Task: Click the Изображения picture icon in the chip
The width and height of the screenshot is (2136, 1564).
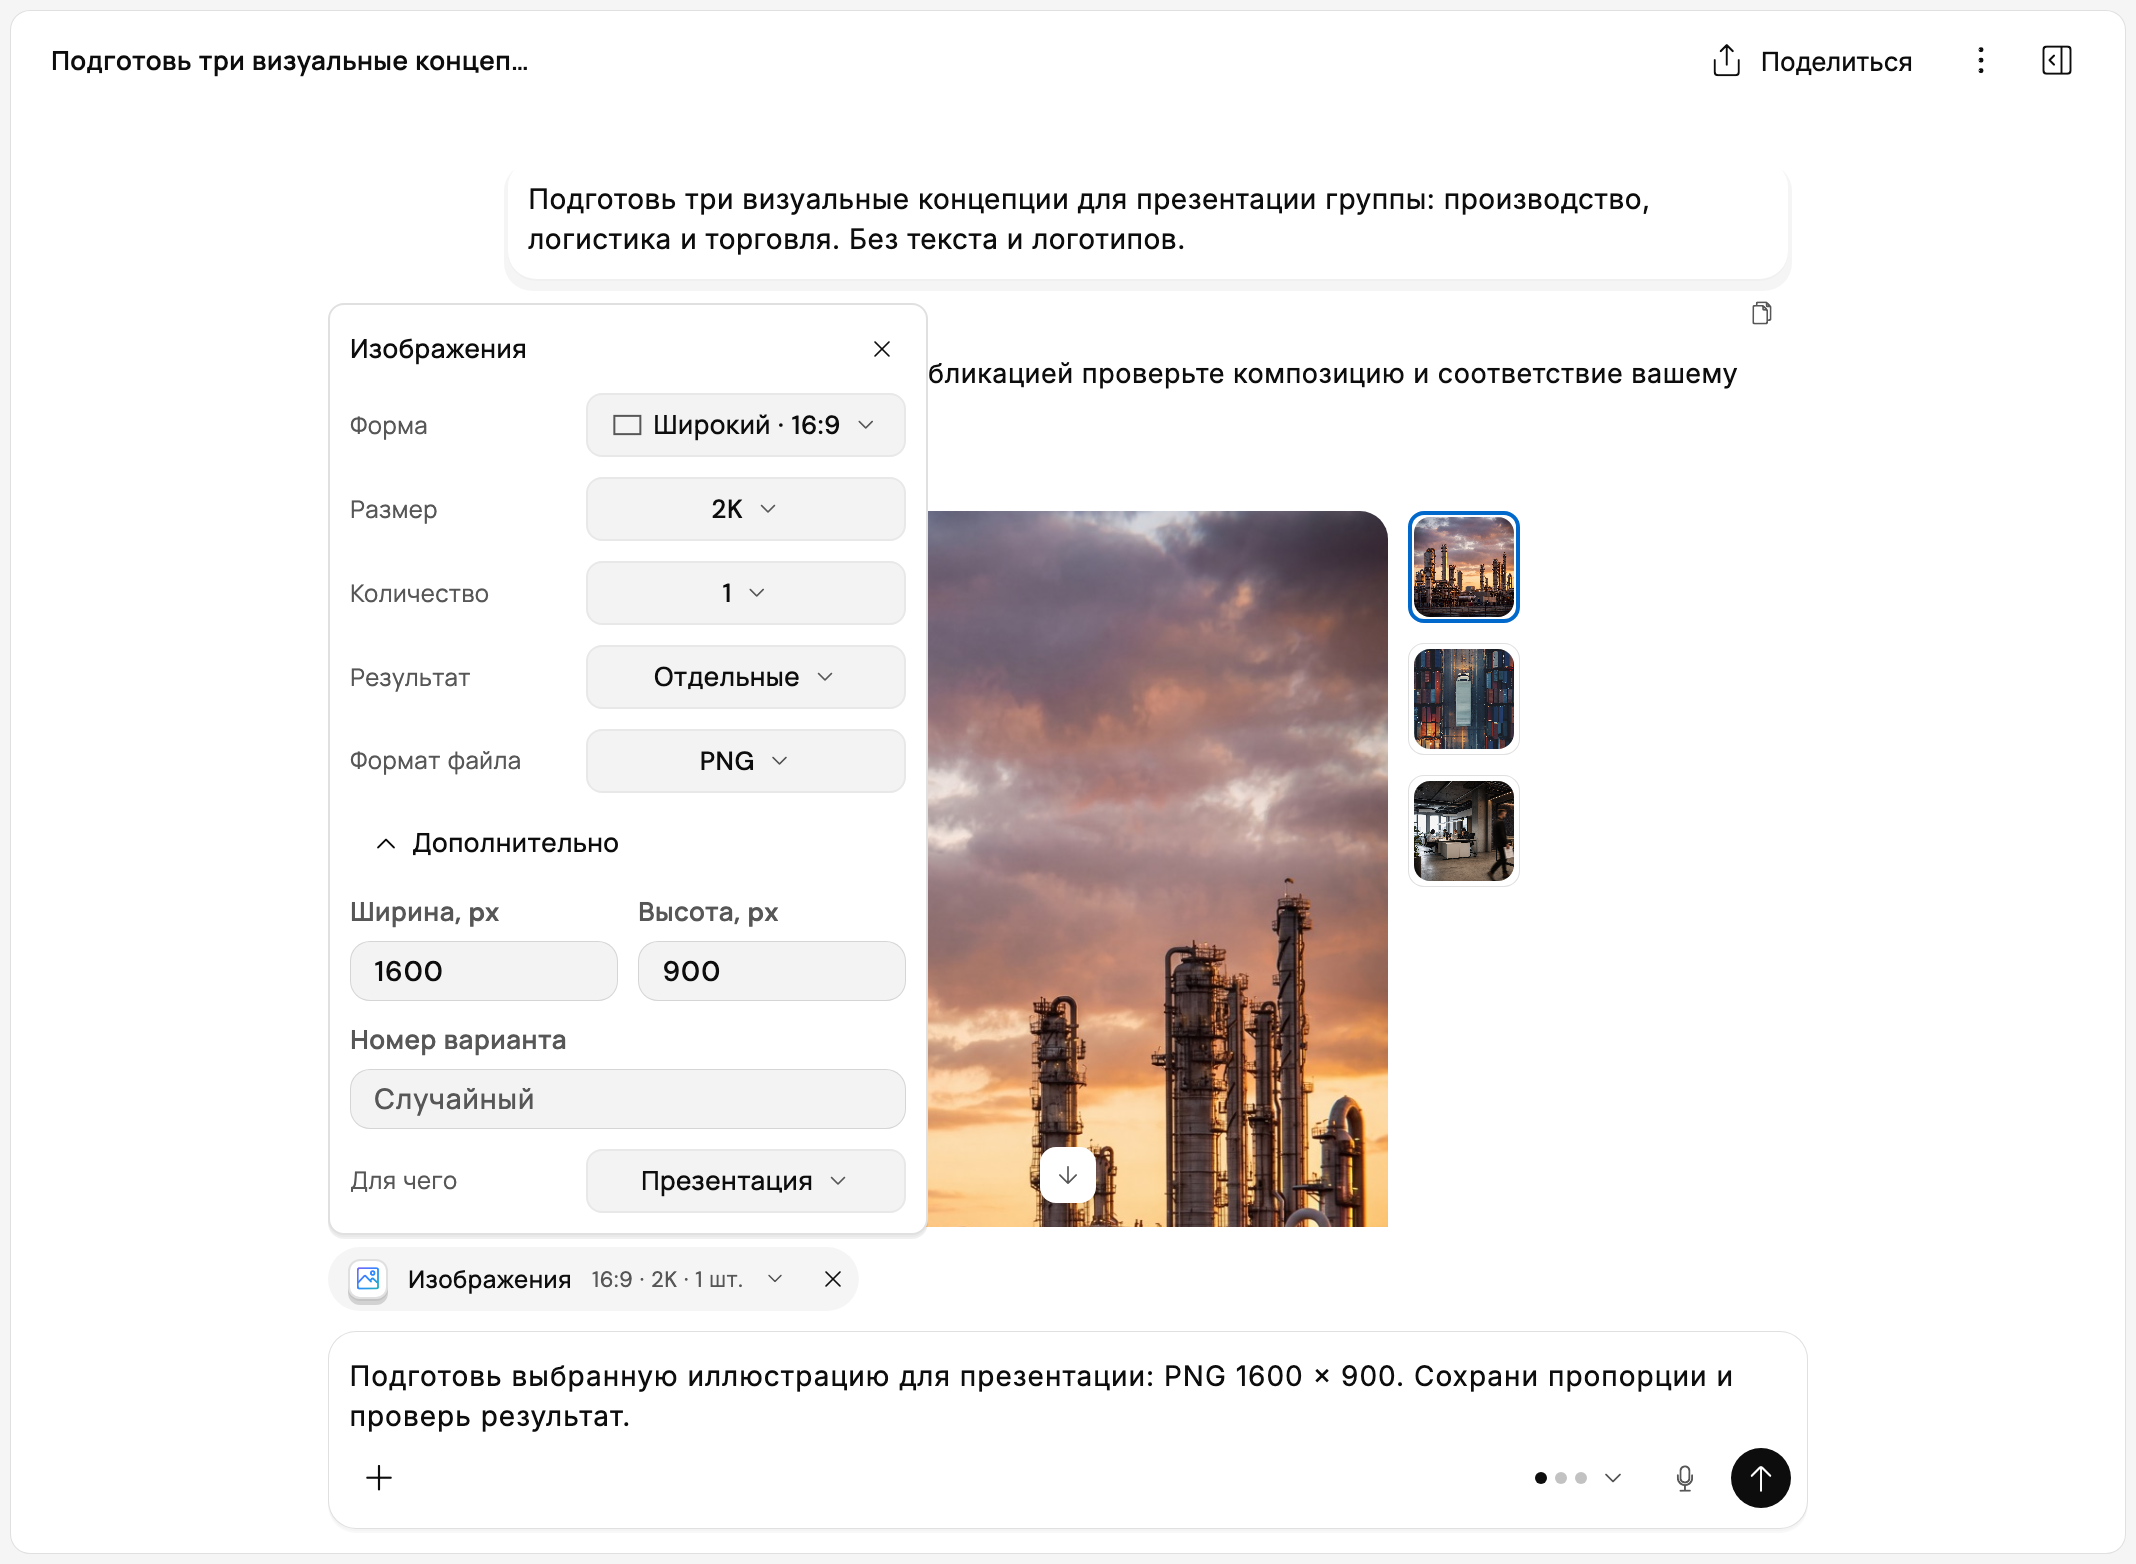Action: pyautogui.click(x=368, y=1279)
